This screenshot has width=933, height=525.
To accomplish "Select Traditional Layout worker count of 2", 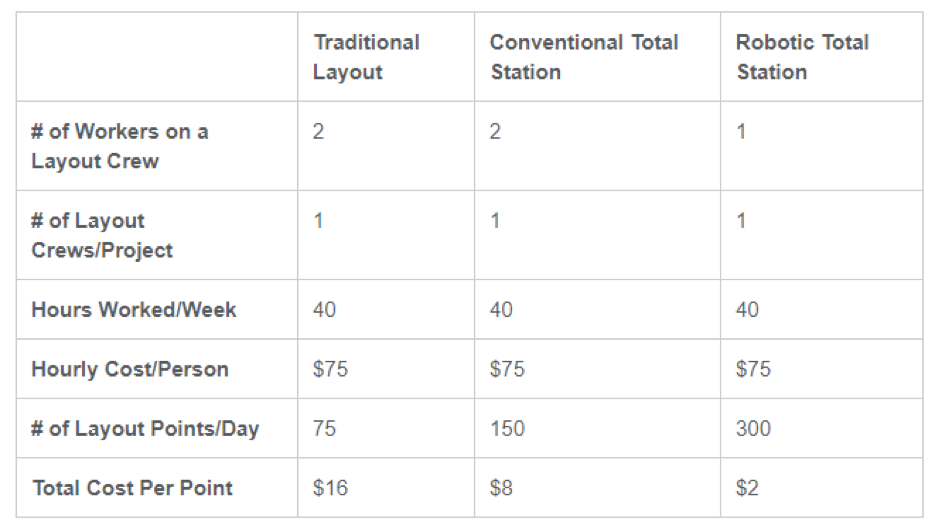I will click(318, 132).
